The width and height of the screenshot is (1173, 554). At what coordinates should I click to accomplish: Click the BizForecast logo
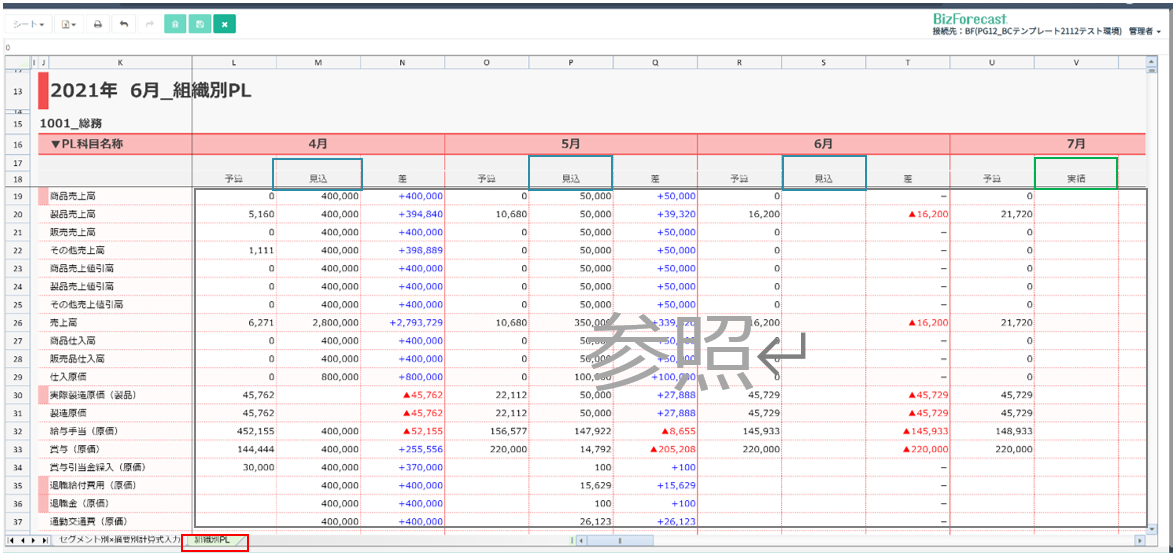968,18
